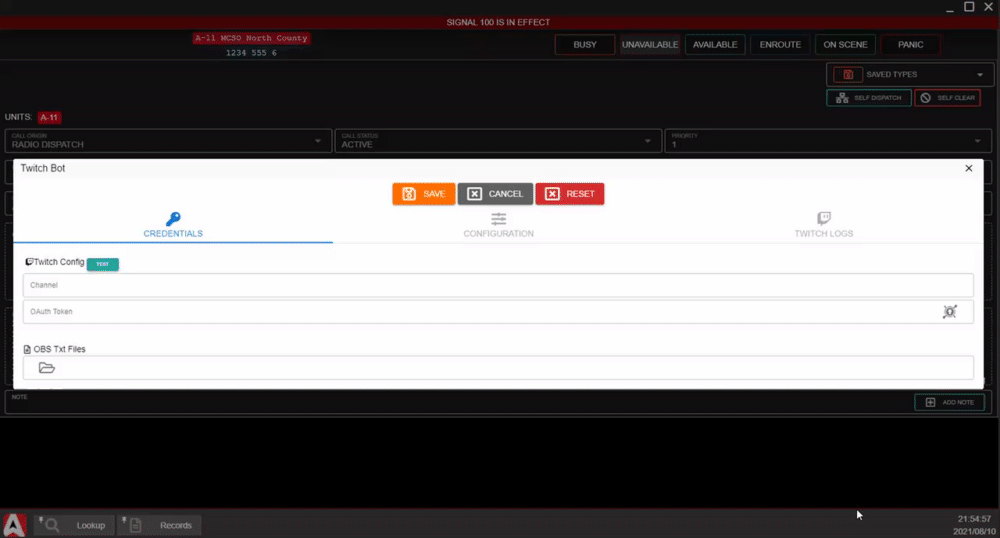The image size is (1000, 538).
Task: Open the Lookup tool in the bottom bar
Action: 74,525
